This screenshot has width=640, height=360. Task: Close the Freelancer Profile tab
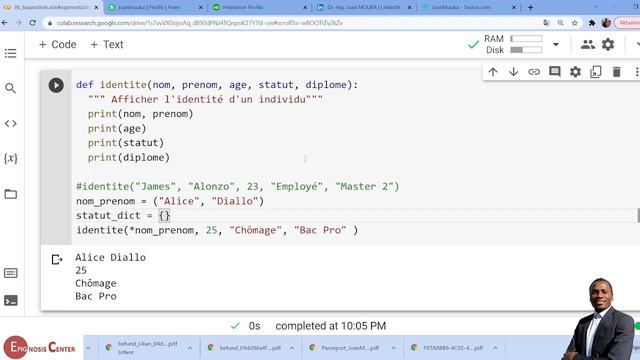(305, 7)
